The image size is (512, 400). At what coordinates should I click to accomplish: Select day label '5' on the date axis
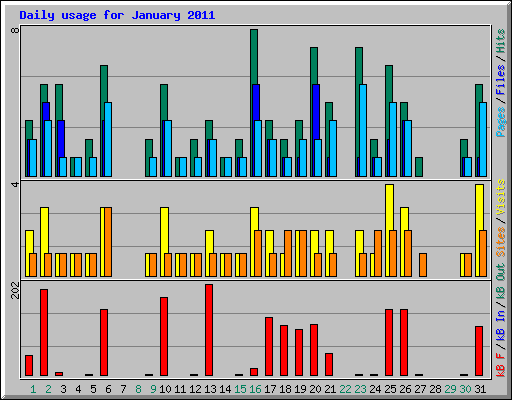pos(93,389)
